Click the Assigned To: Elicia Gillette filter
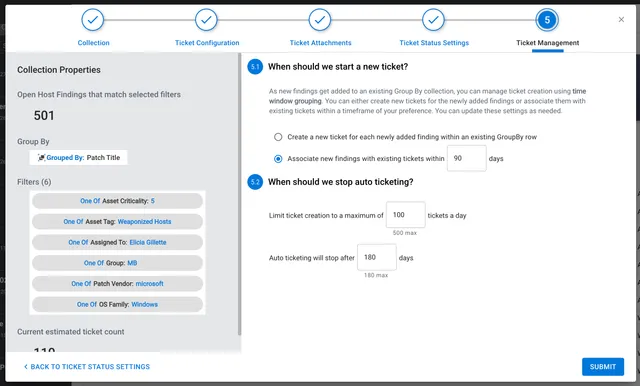This screenshot has height=386, width=640. point(117,242)
